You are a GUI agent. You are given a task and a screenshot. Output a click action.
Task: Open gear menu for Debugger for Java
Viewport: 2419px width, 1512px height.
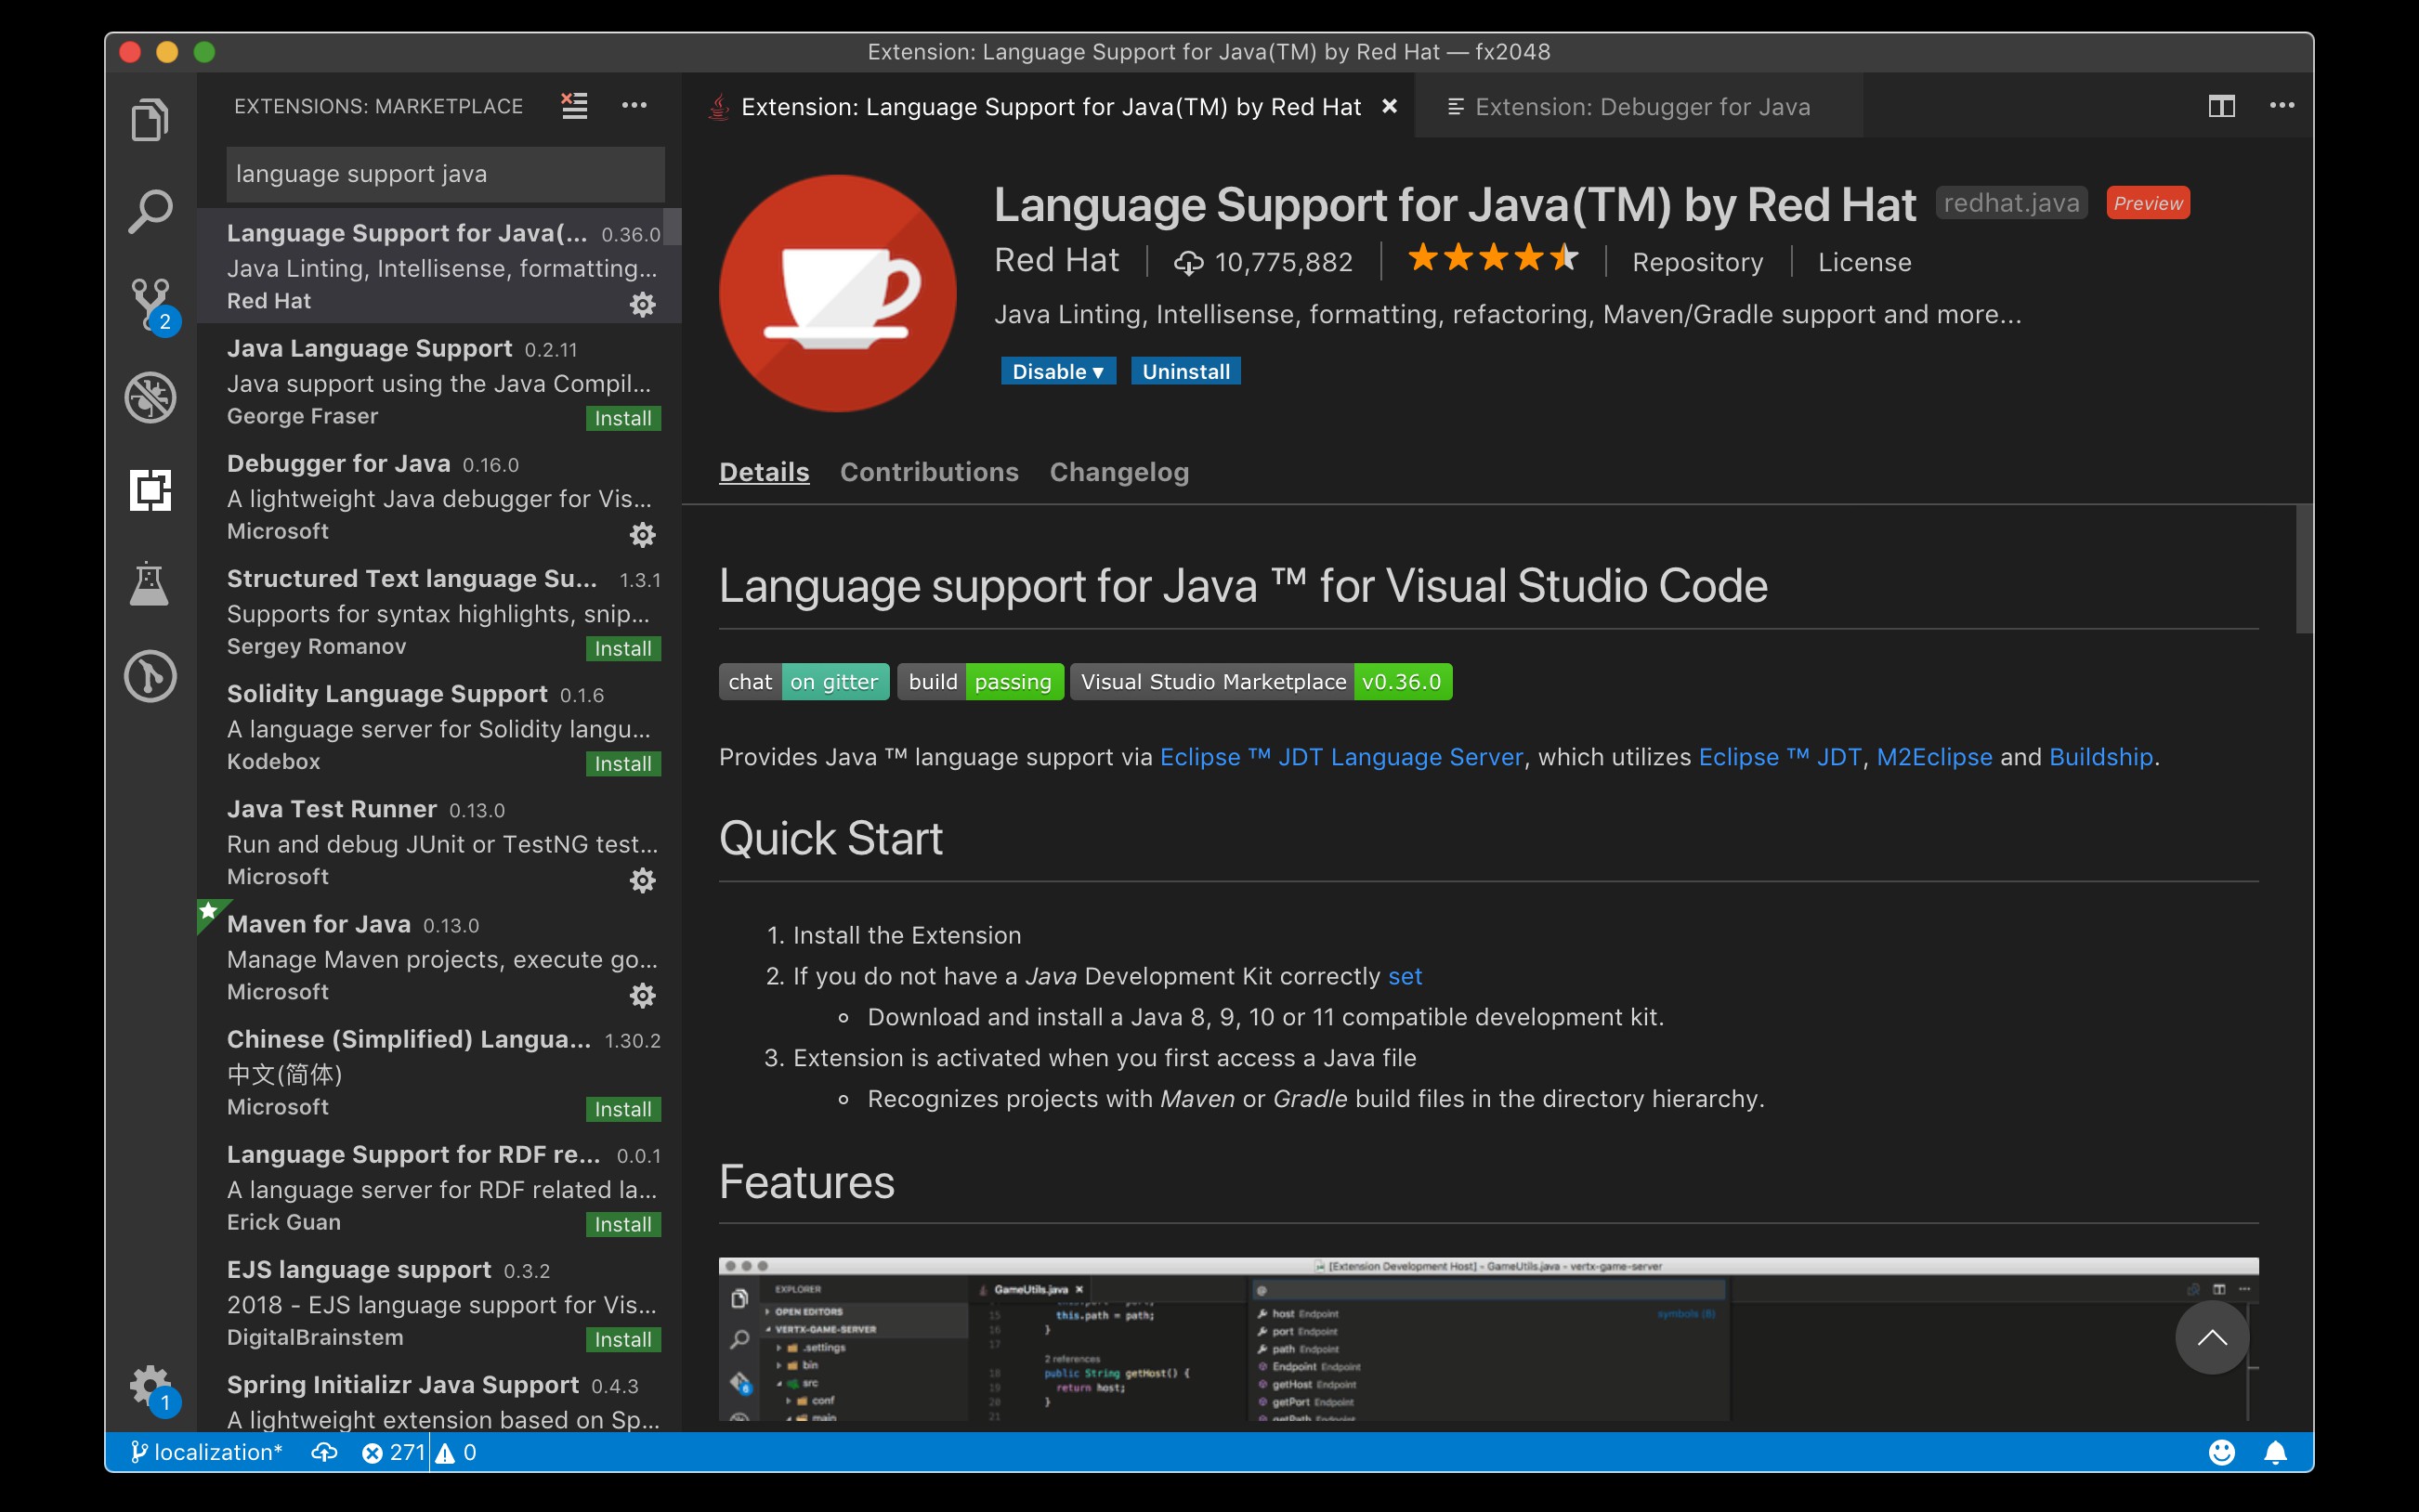point(642,535)
